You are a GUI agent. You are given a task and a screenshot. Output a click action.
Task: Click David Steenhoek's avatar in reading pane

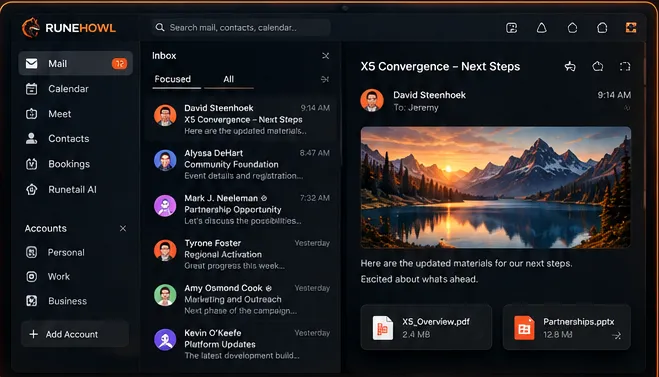pos(372,100)
